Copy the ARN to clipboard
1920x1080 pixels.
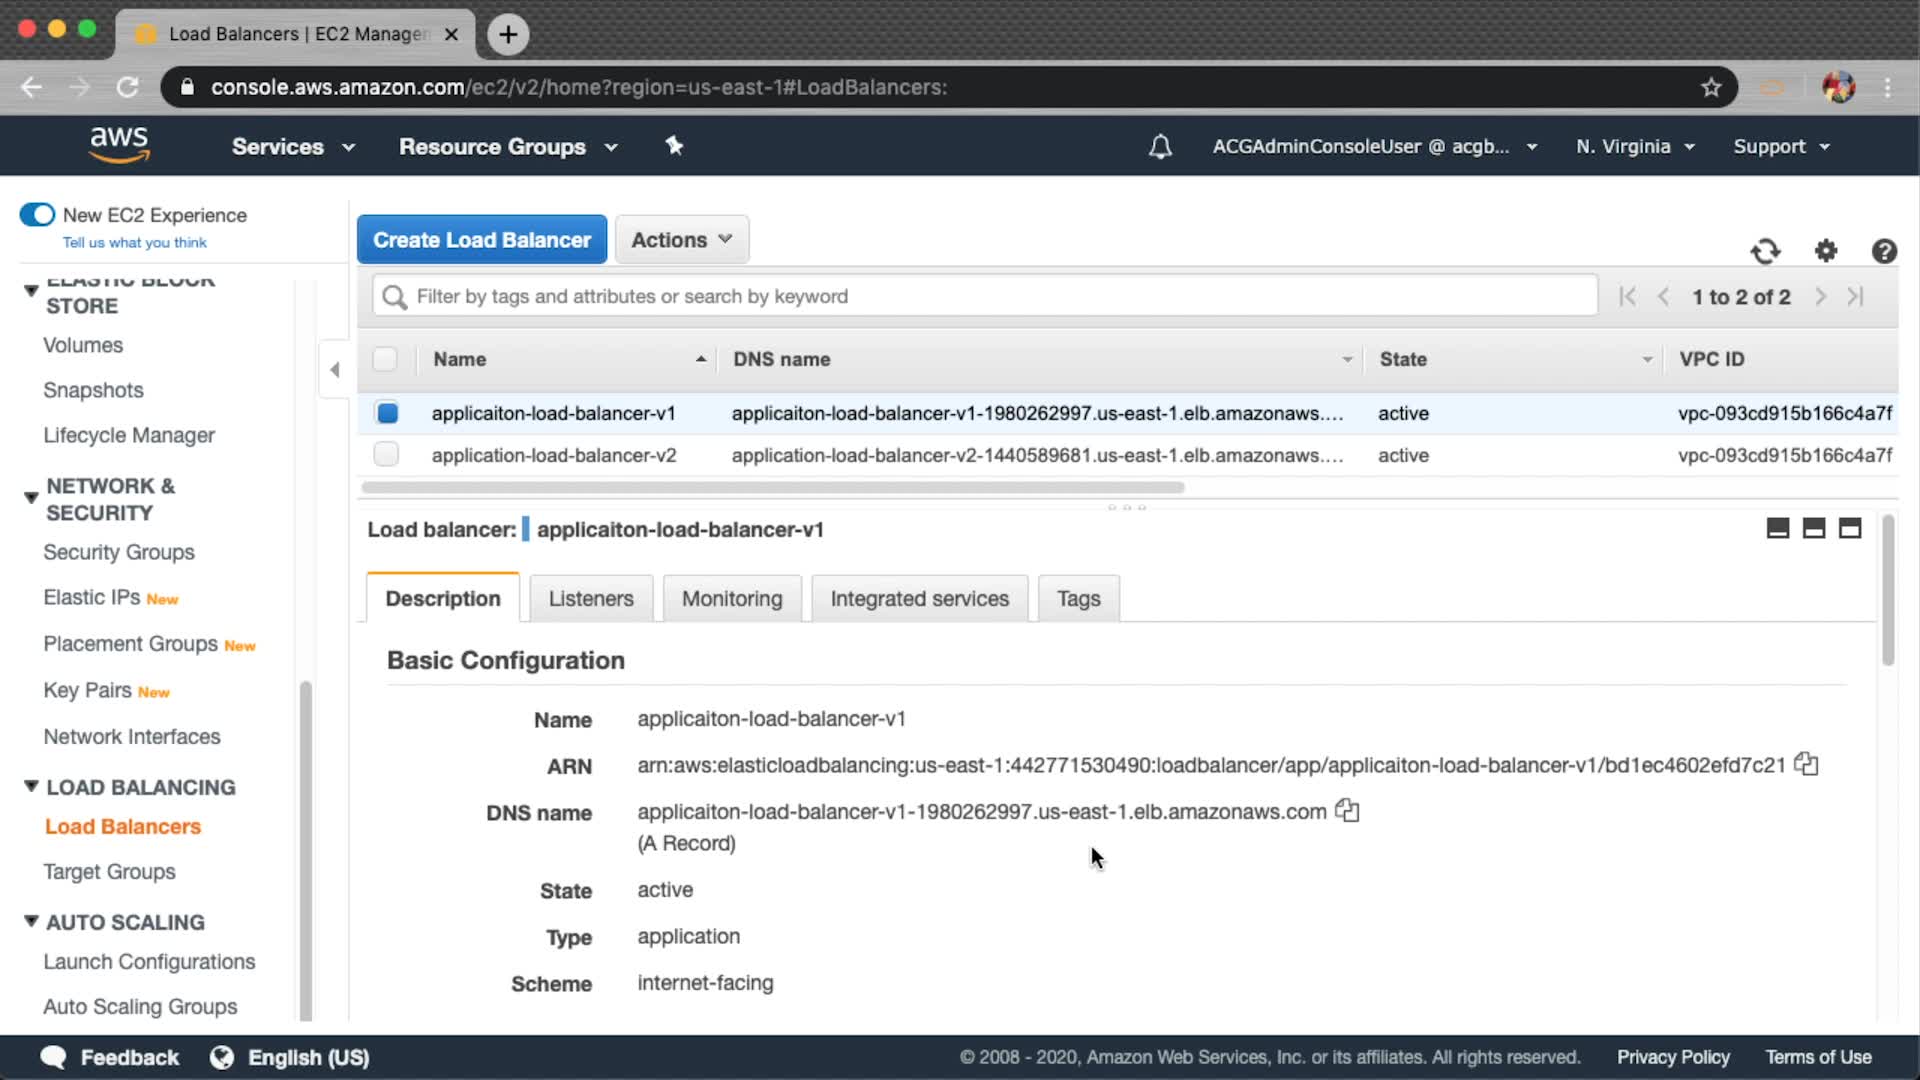[1806, 765]
